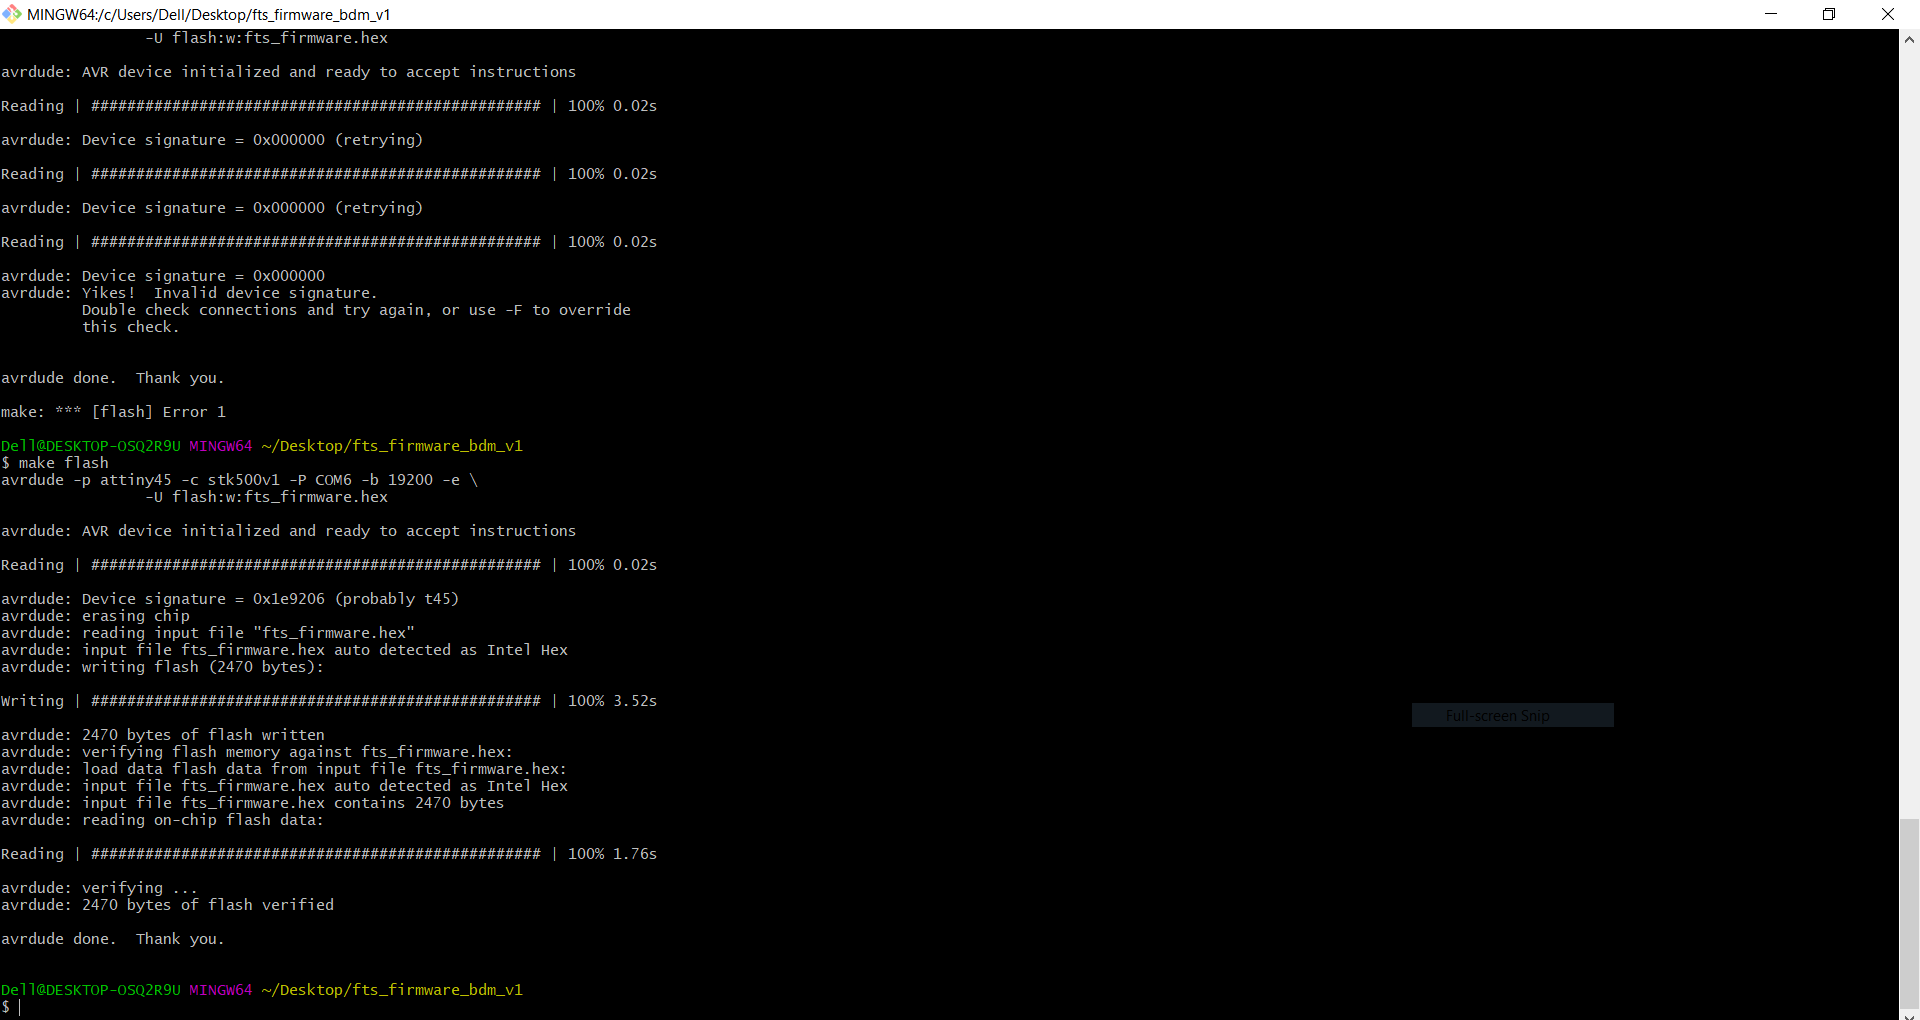The width and height of the screenshot is (1920, 1020).
Task: Click the "Writing" progress bar line showing 3.52s
Action: [329, 701]
